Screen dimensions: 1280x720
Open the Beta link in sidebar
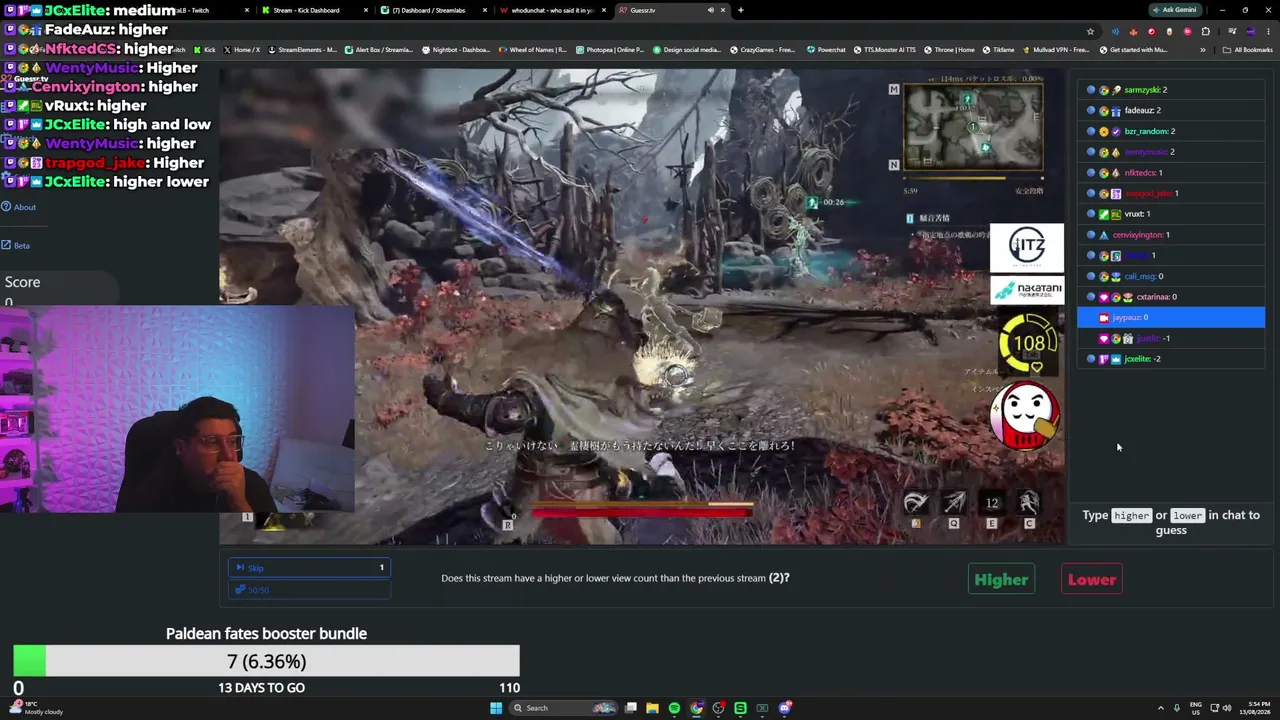coord(16,245)
